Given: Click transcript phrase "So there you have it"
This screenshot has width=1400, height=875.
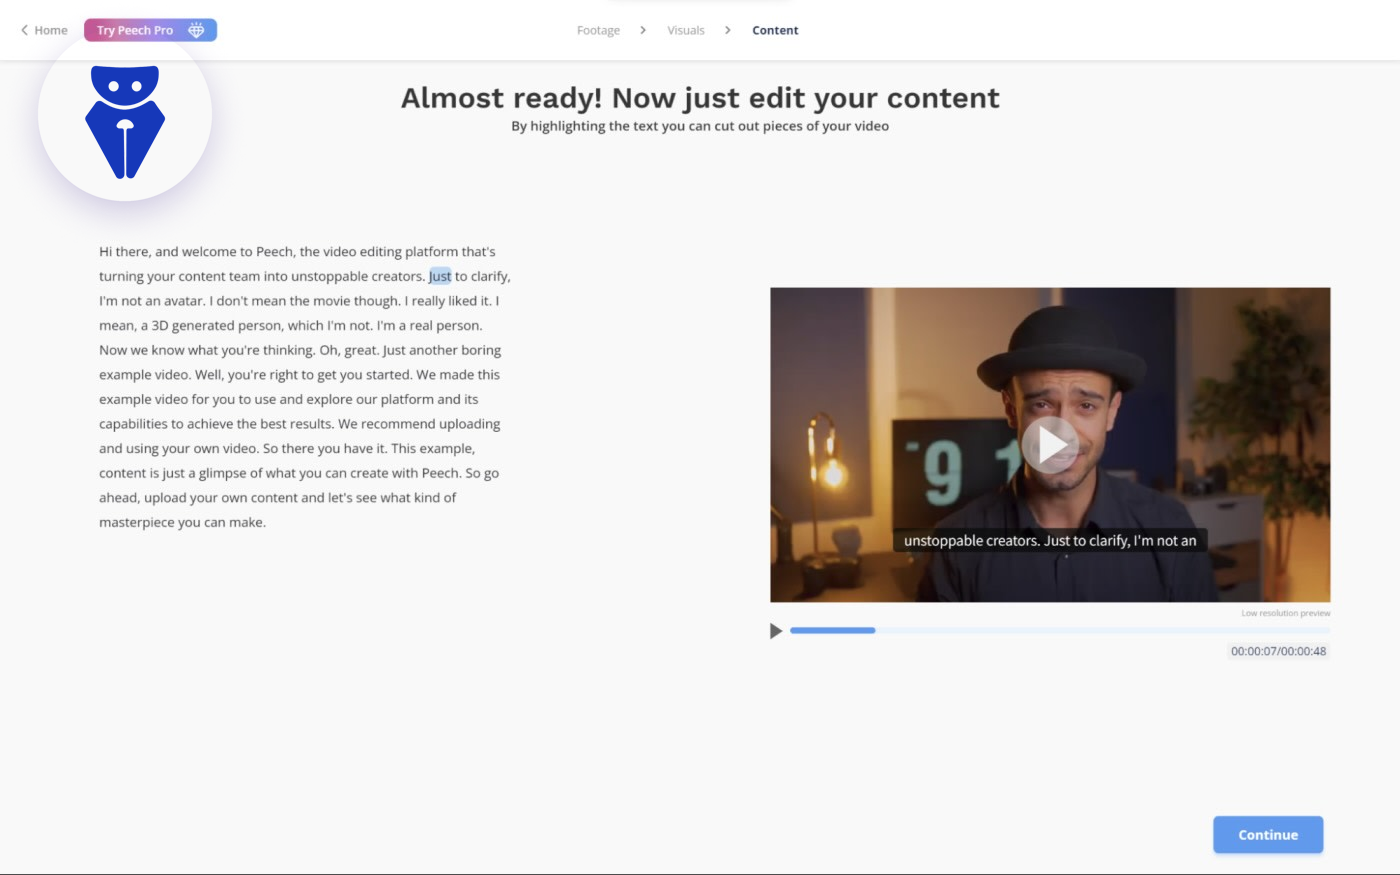Looking at the screenshot, I should [x=325, y=449].
